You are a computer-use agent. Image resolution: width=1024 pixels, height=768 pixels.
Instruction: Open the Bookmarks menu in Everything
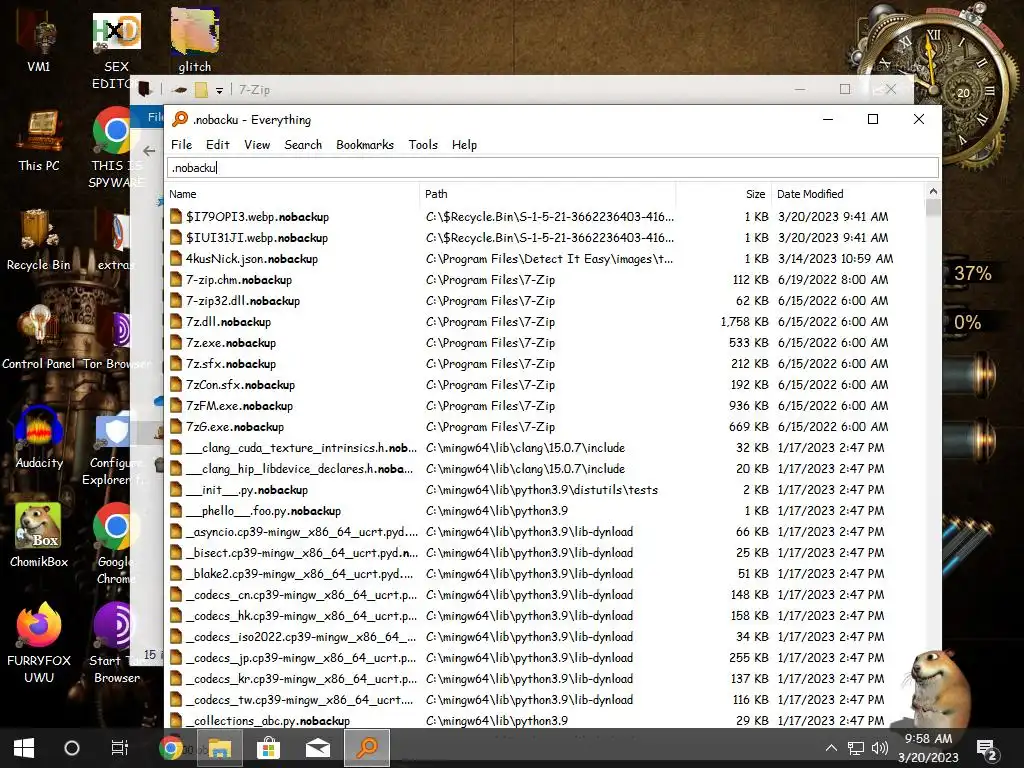(364, 144)
